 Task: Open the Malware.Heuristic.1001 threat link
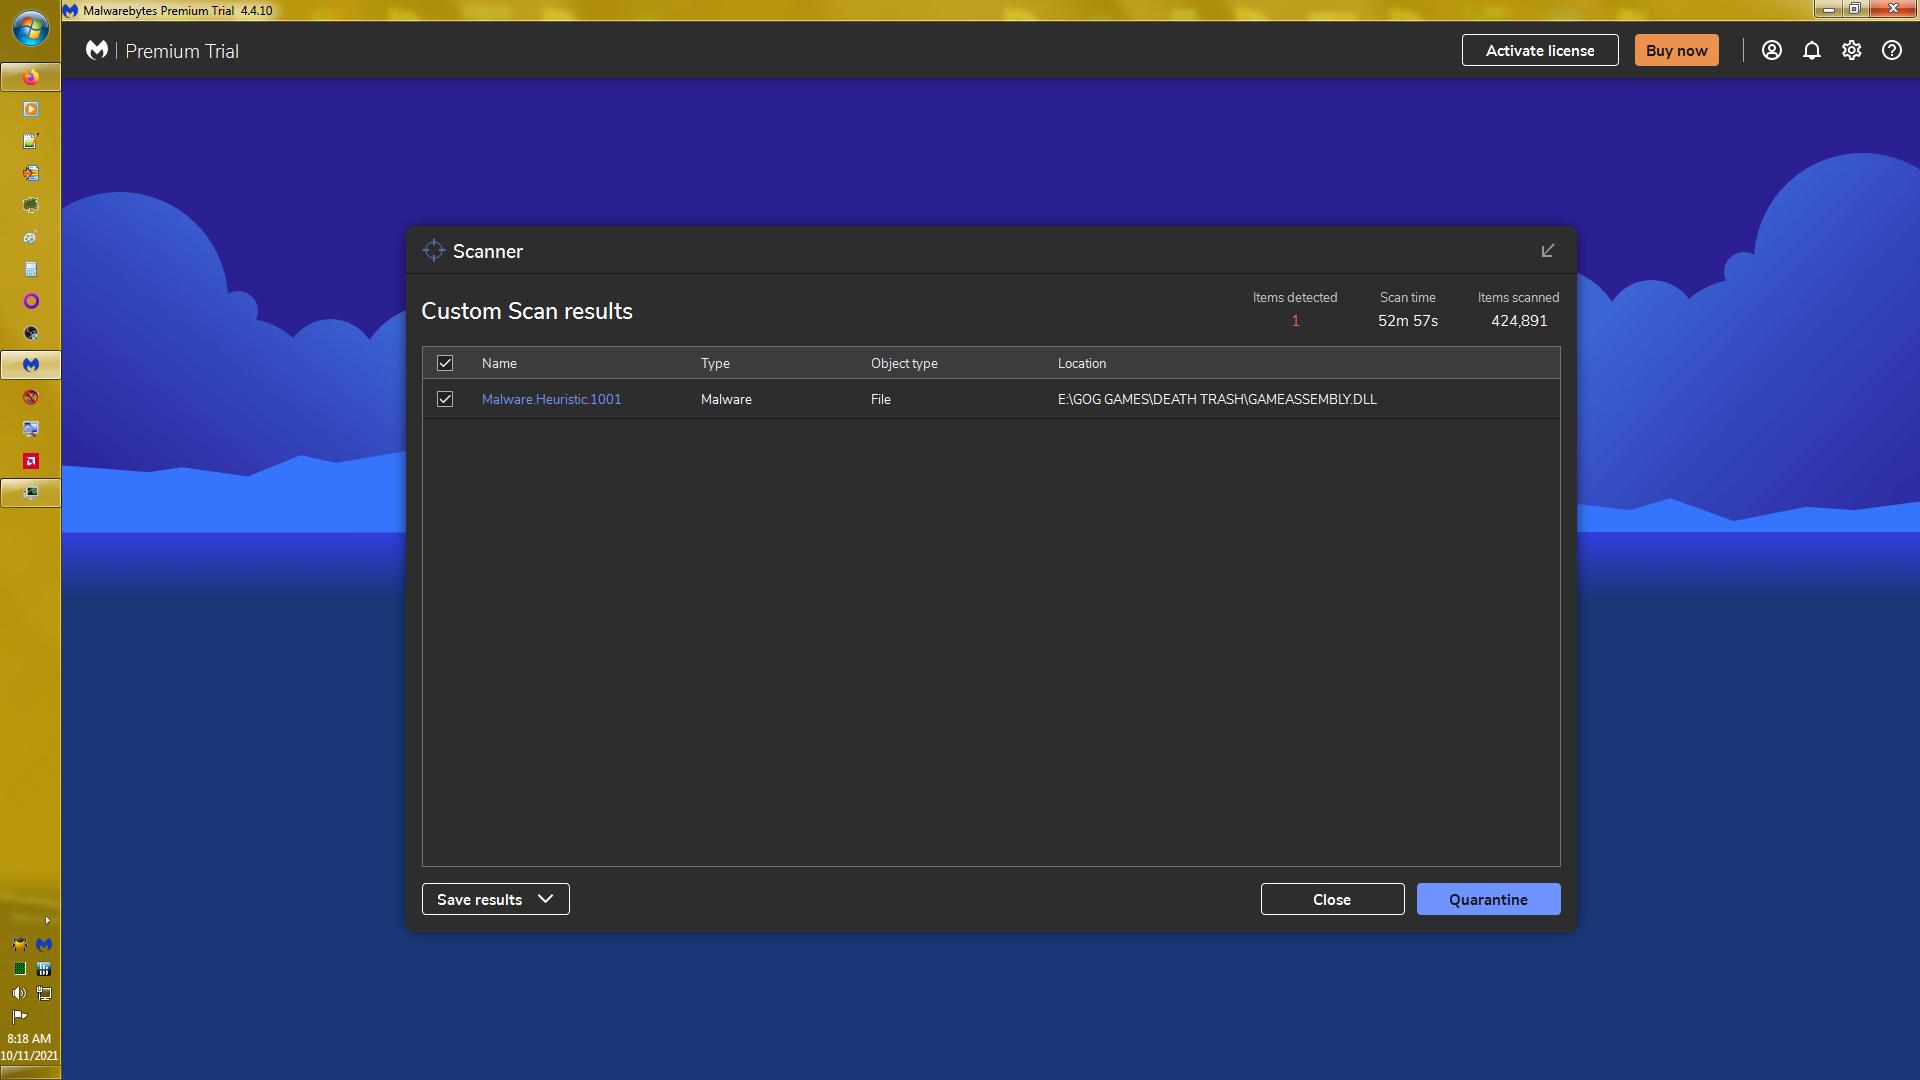(551, 399)
